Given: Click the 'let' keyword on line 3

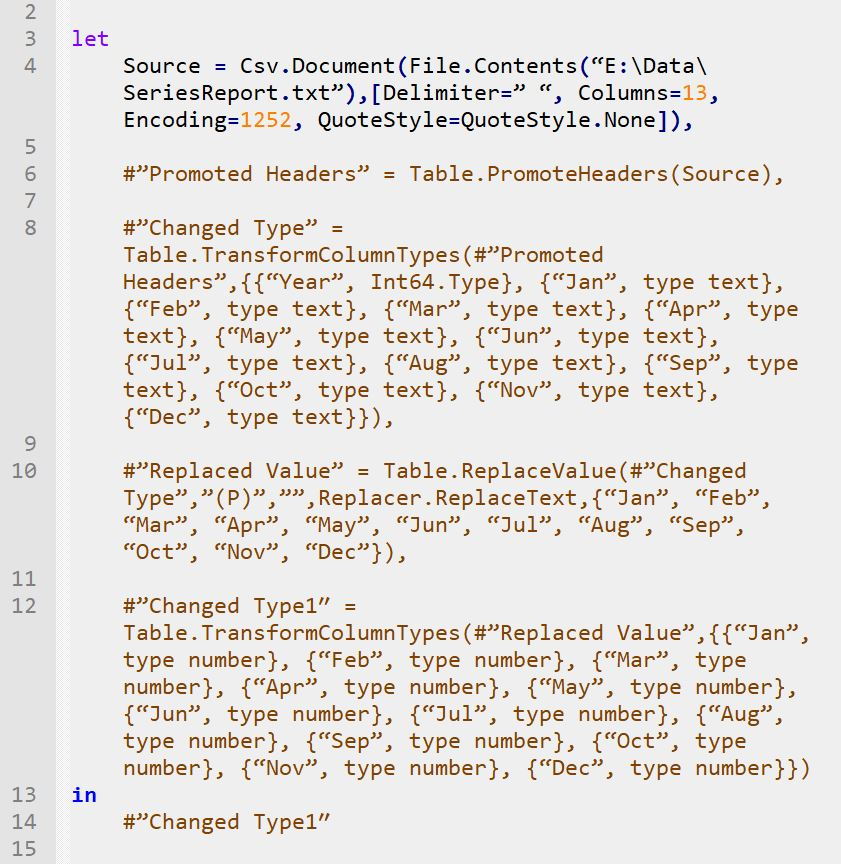Looking at the screenshot, I should click(x=90, y=39).
